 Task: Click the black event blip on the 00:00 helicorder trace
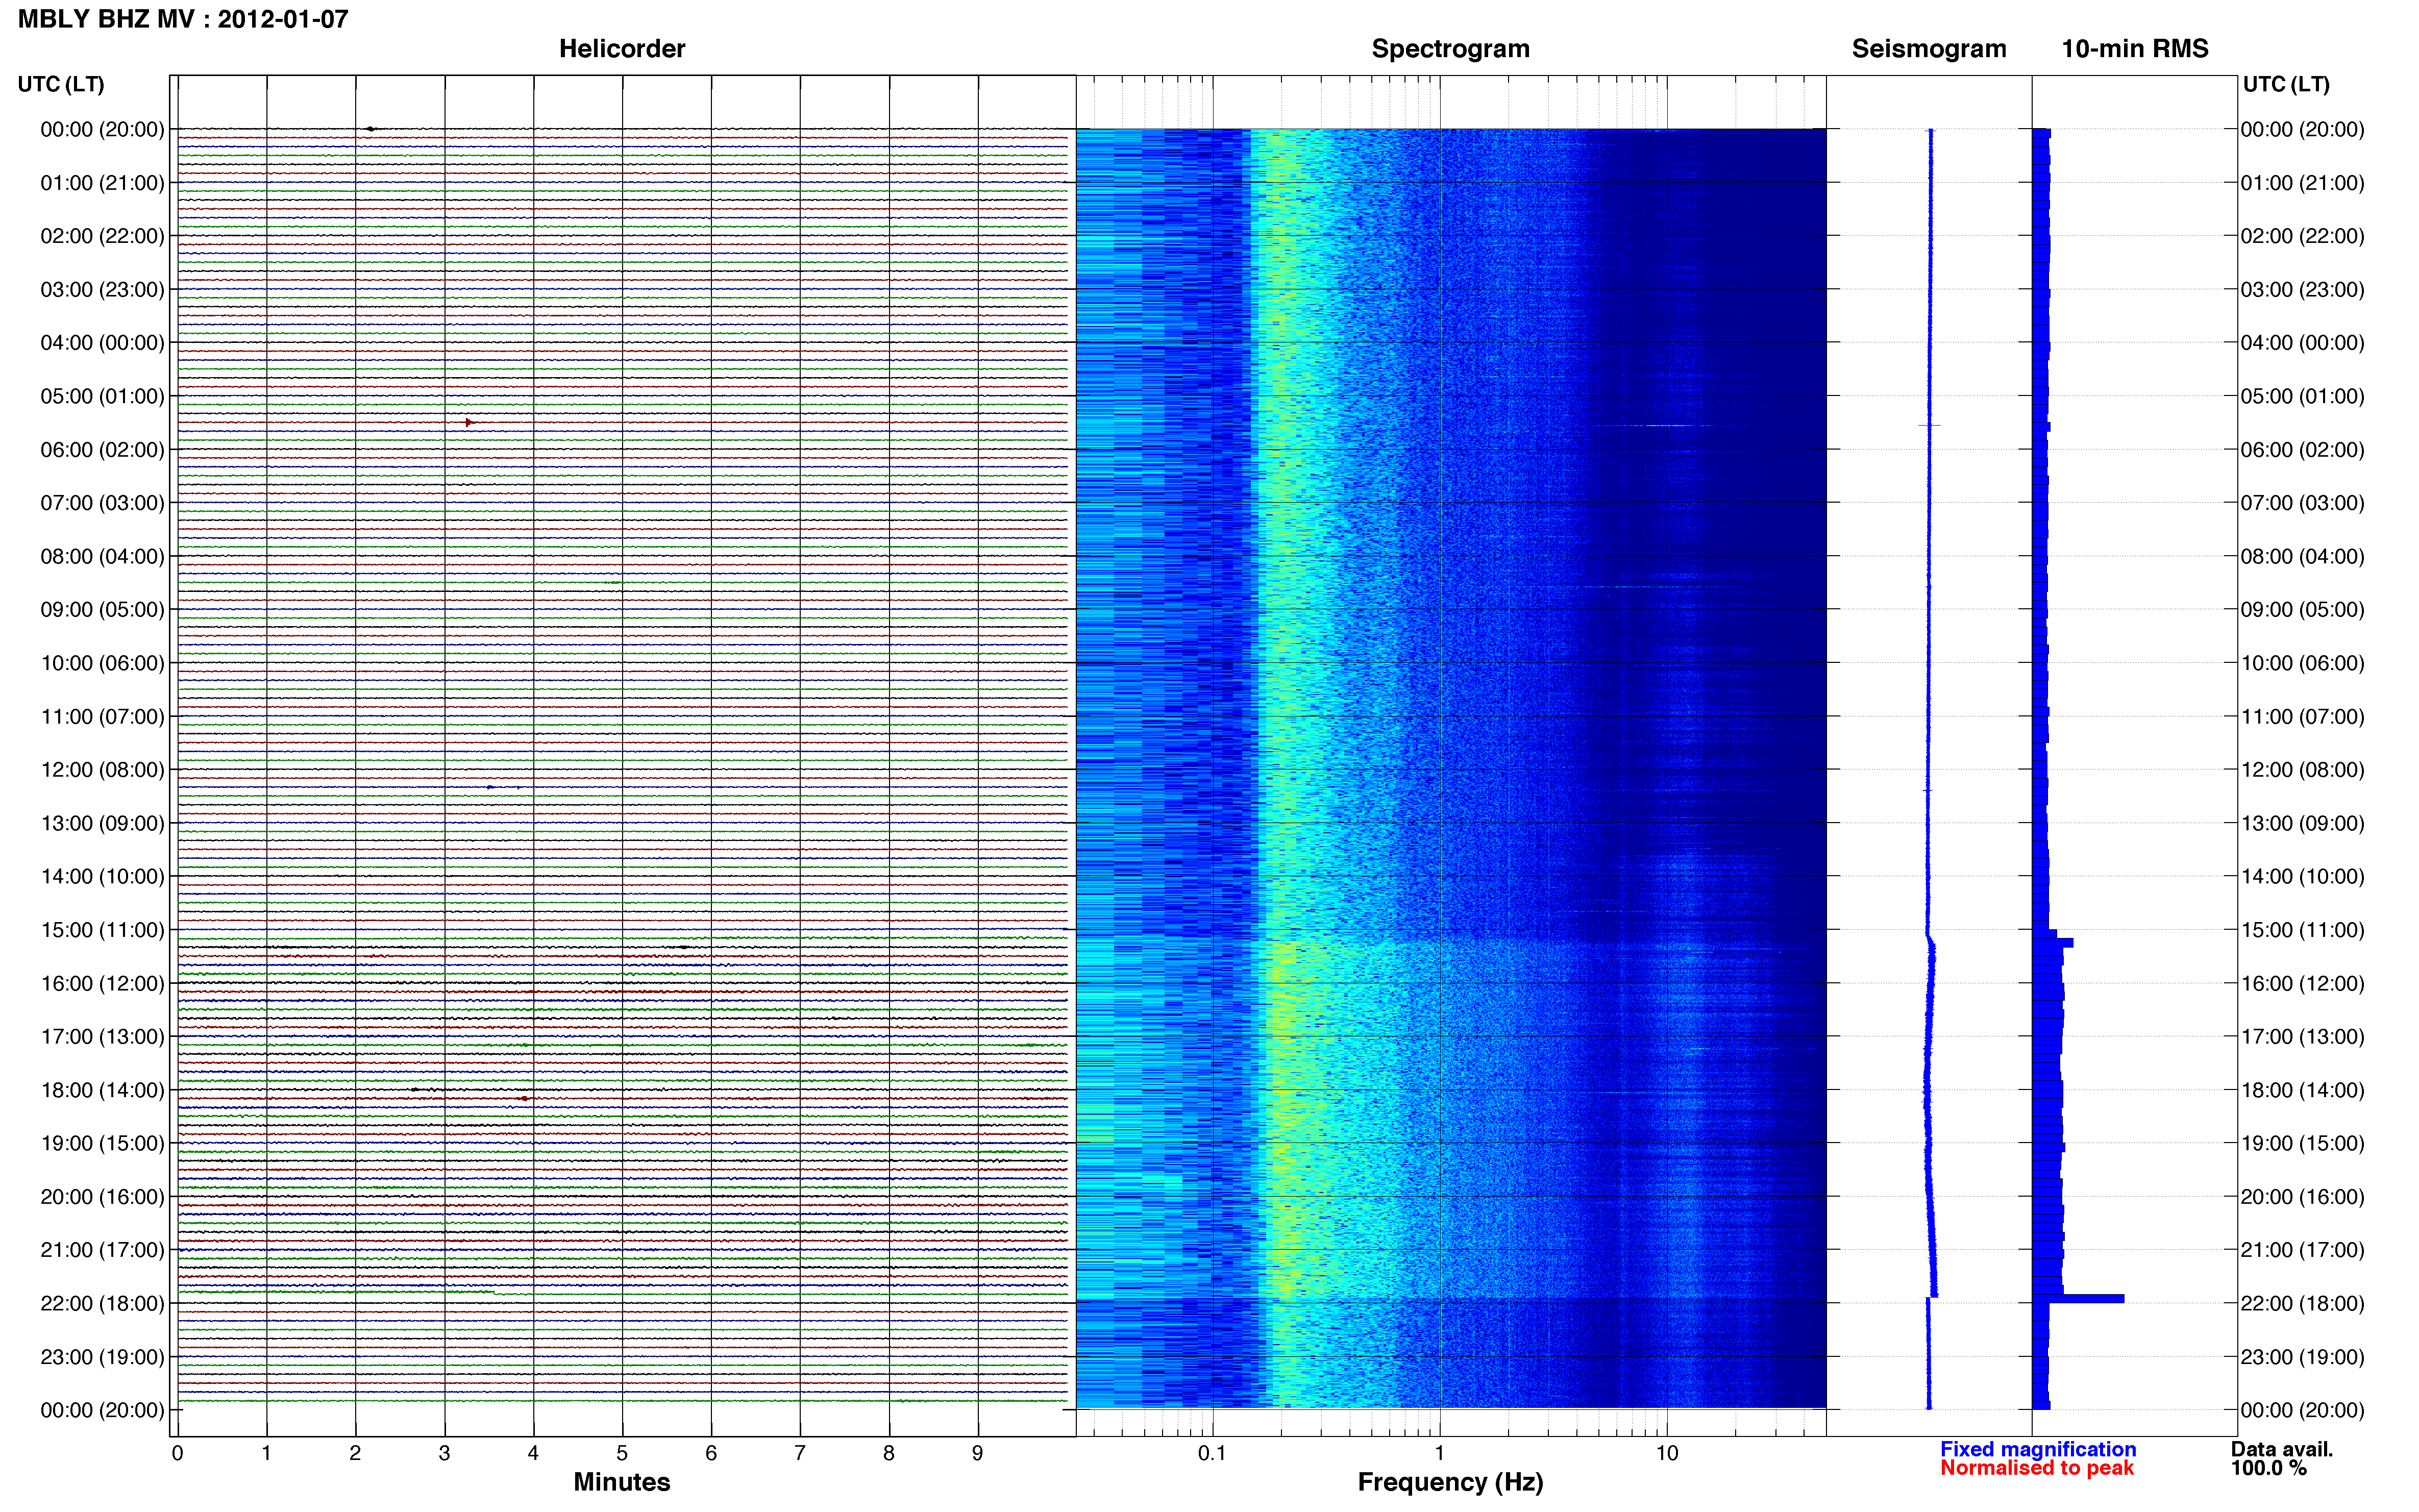click(x=370, y=129)
